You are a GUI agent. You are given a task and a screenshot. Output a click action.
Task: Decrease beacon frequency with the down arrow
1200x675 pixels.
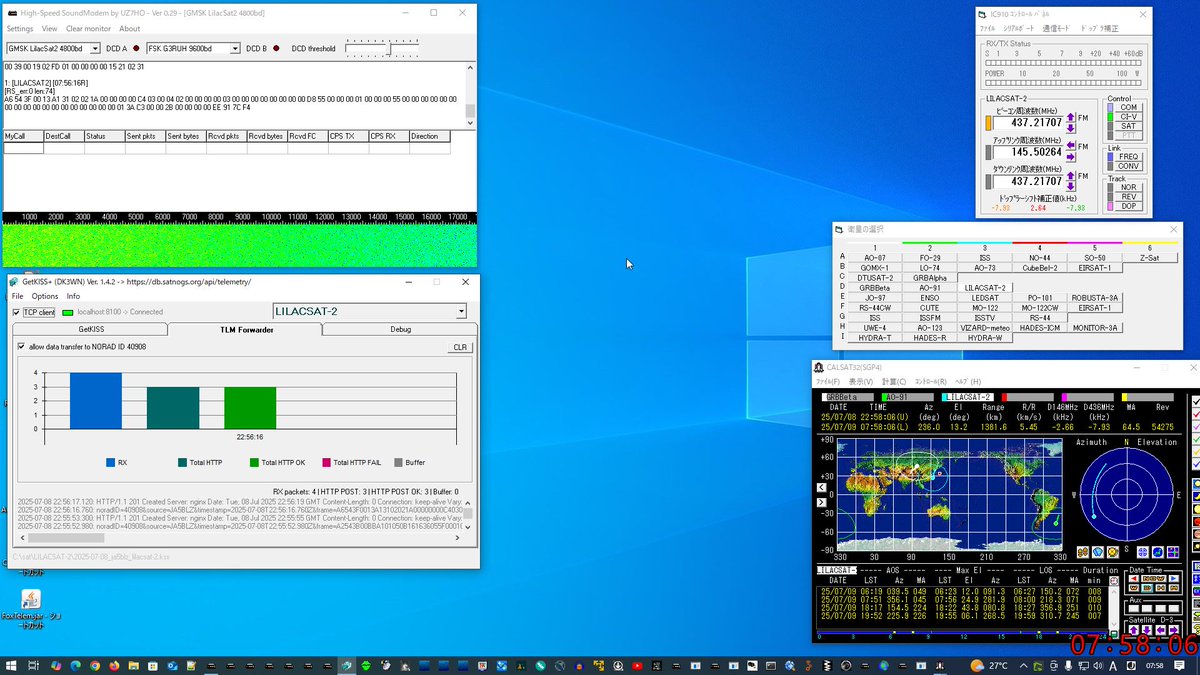[x=1071, y=128]
